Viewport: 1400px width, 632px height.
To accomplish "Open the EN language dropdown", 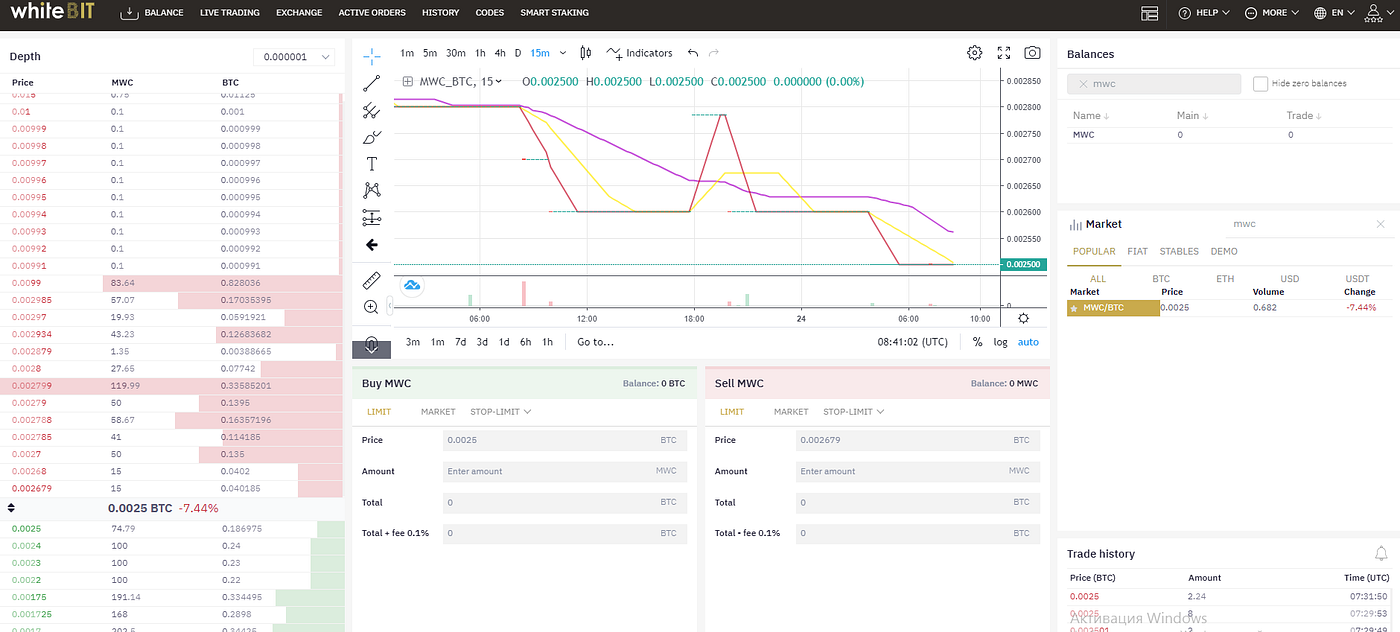I will click(x=1334, y=13).
